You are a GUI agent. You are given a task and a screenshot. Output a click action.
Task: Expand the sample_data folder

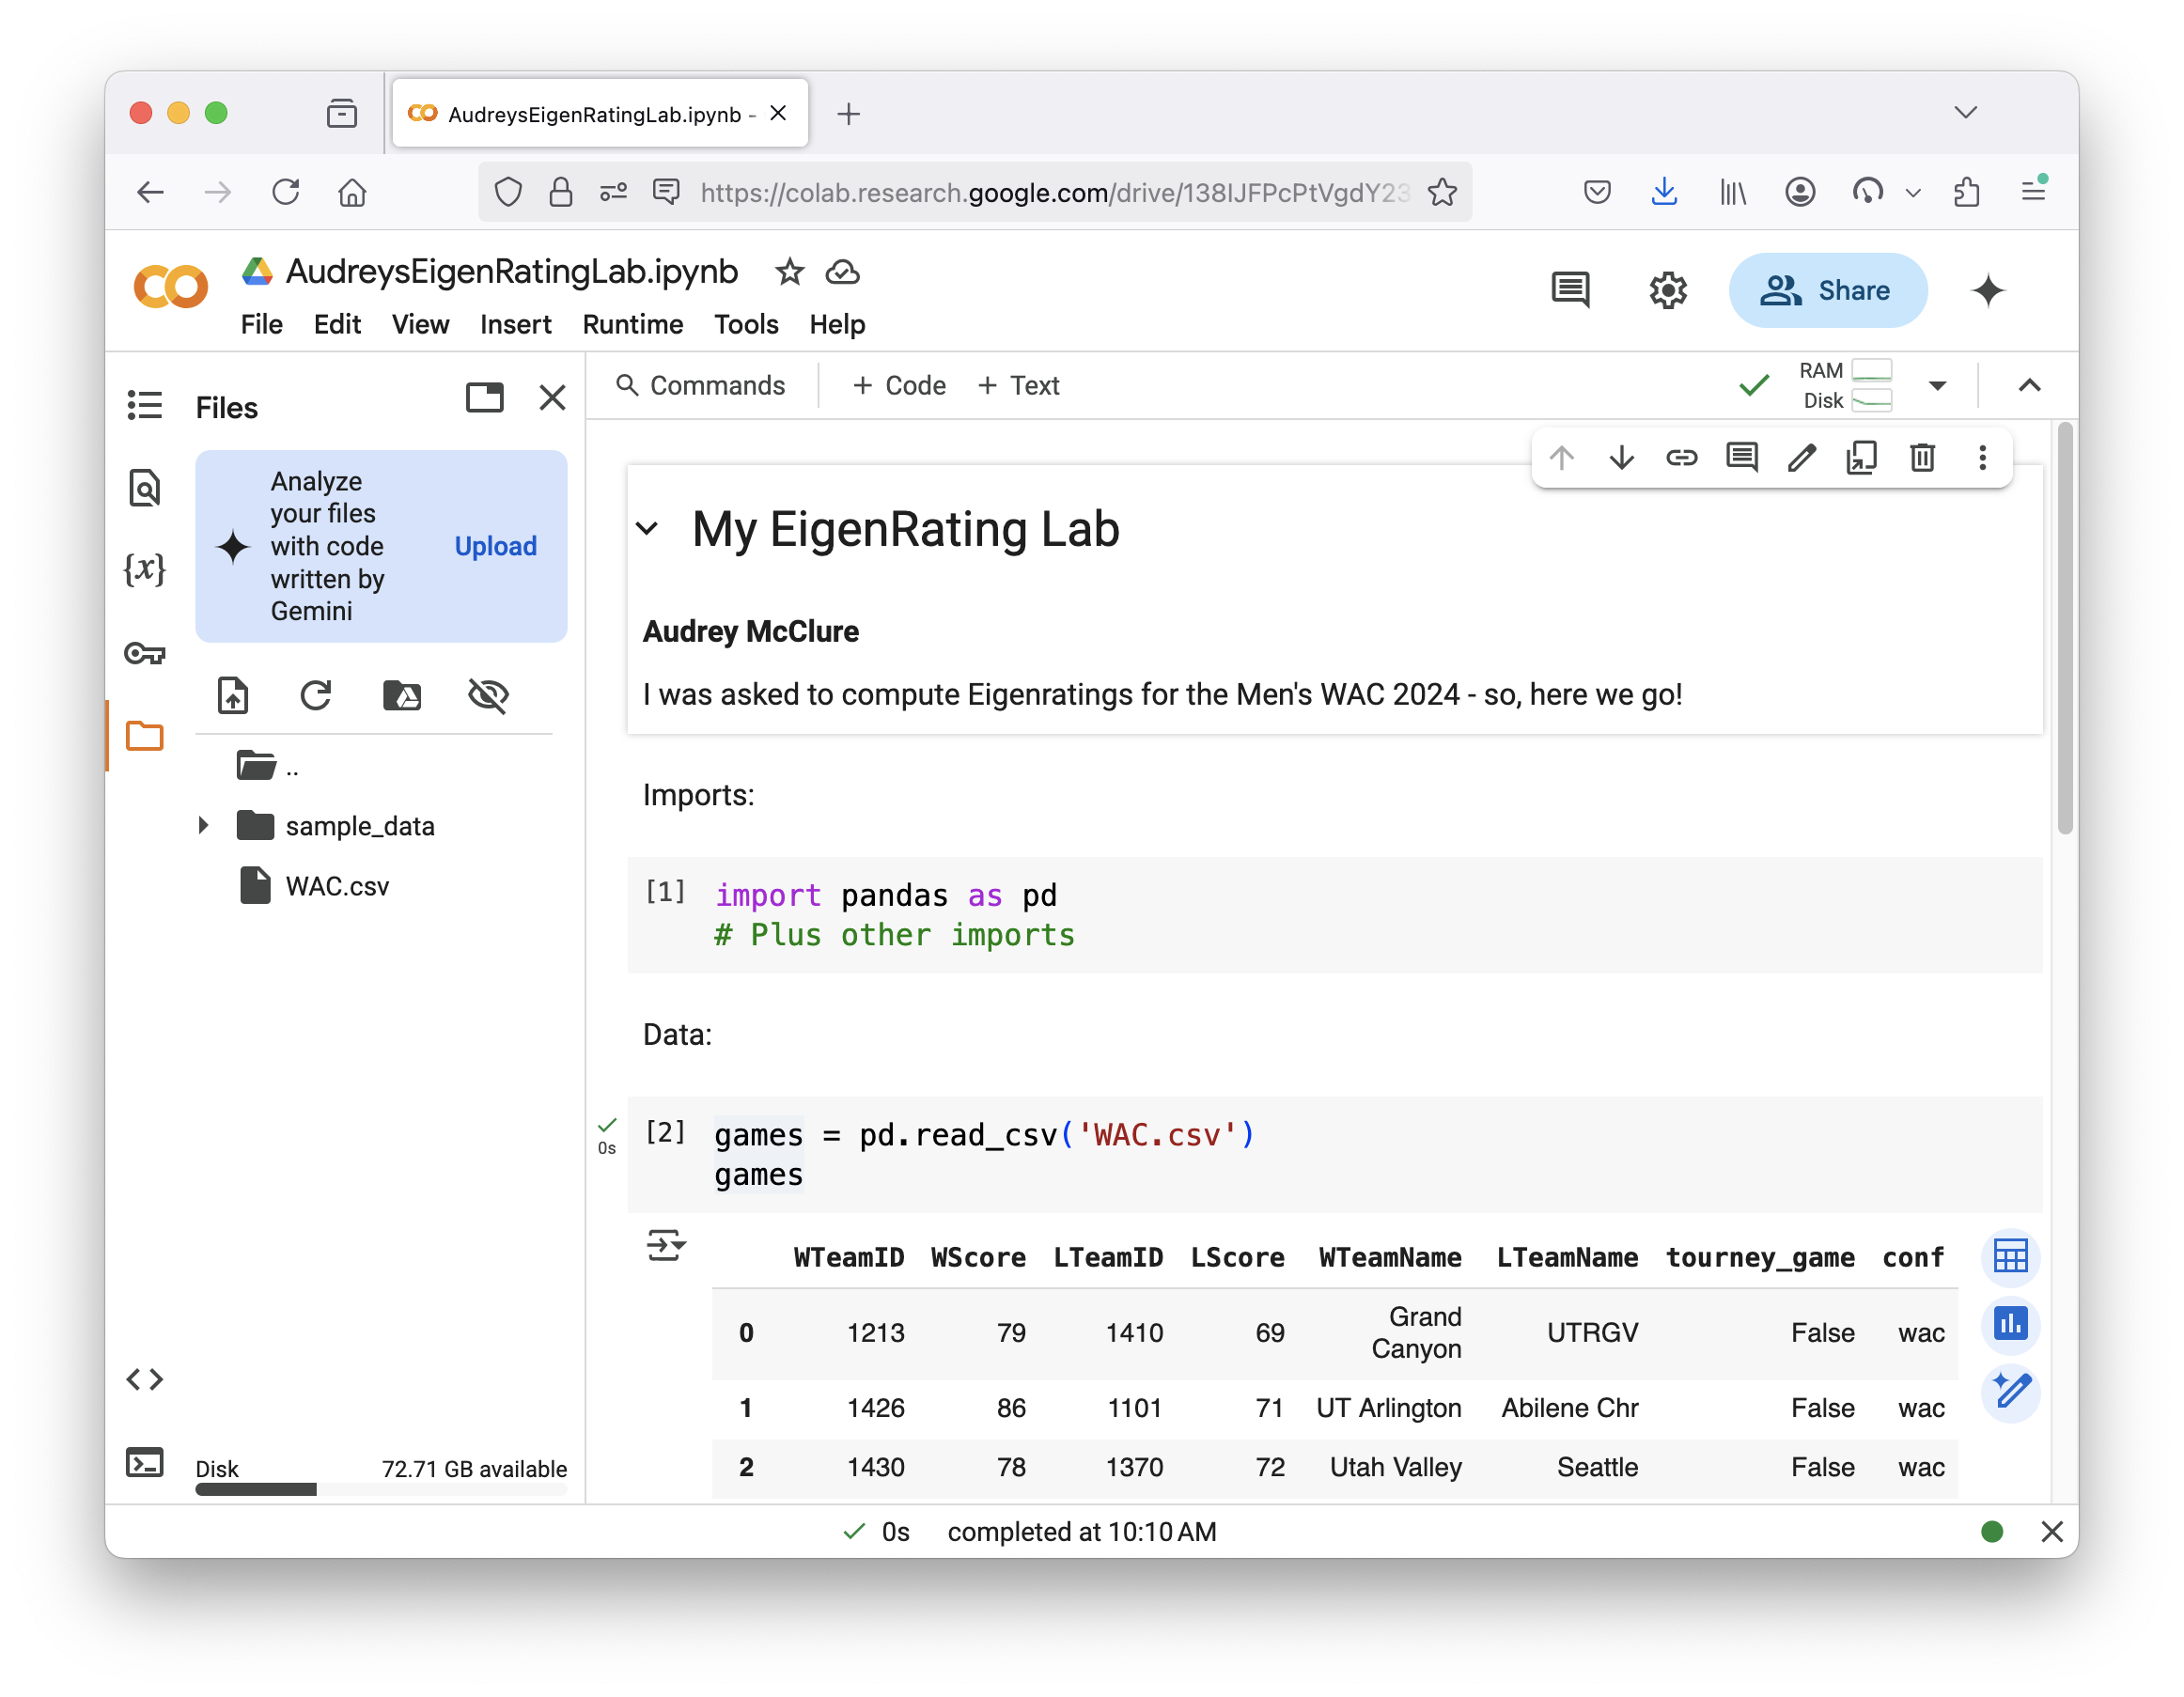(203, 826)
